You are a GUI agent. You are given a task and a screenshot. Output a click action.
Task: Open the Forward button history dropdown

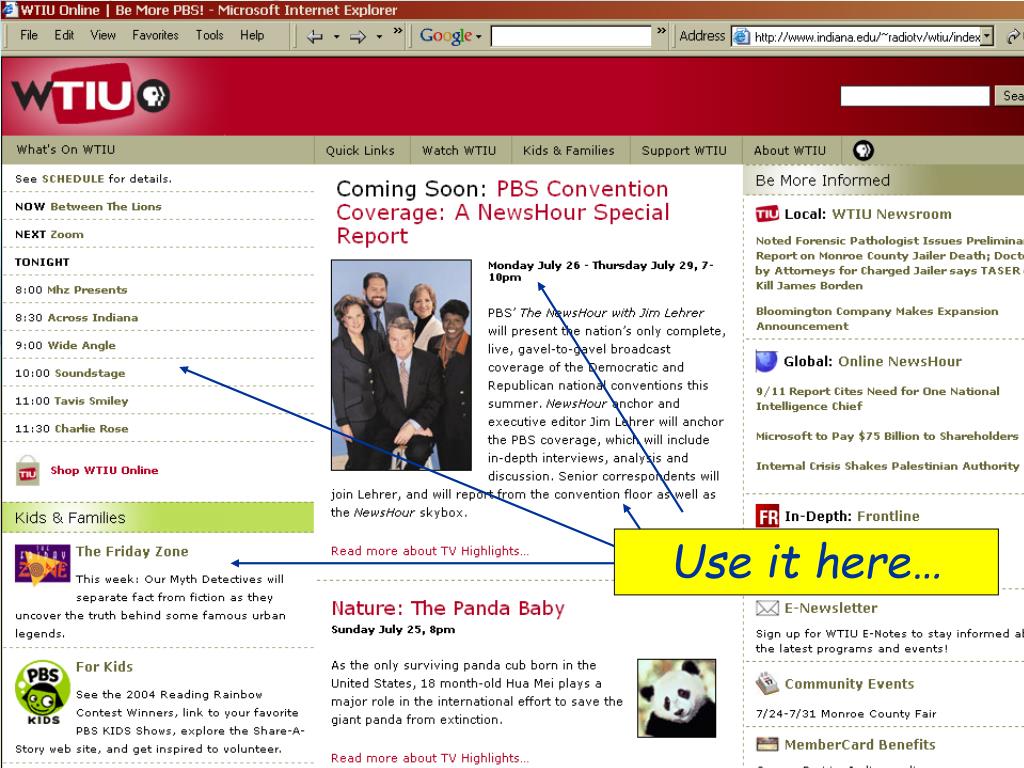(x=379, y=37)
